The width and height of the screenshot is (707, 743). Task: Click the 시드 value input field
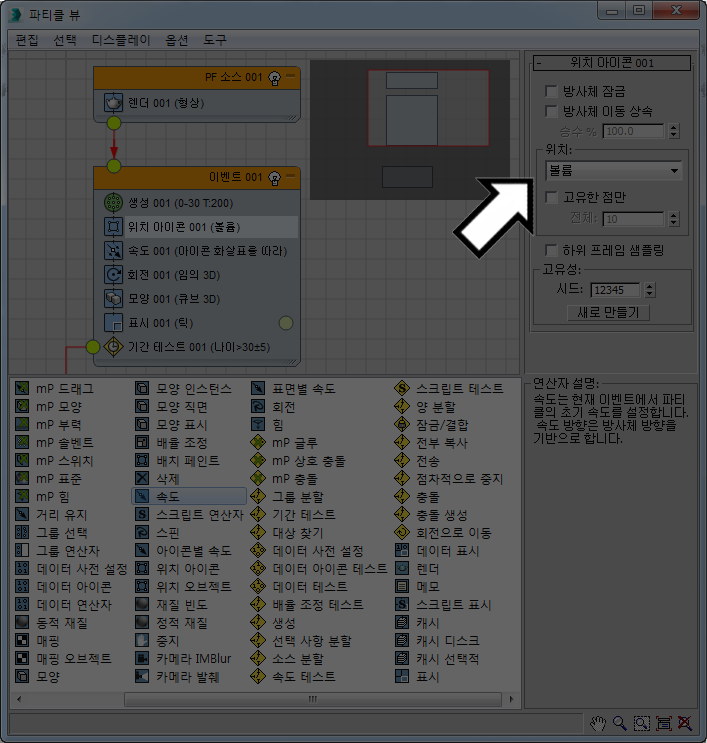coord(615,290)
